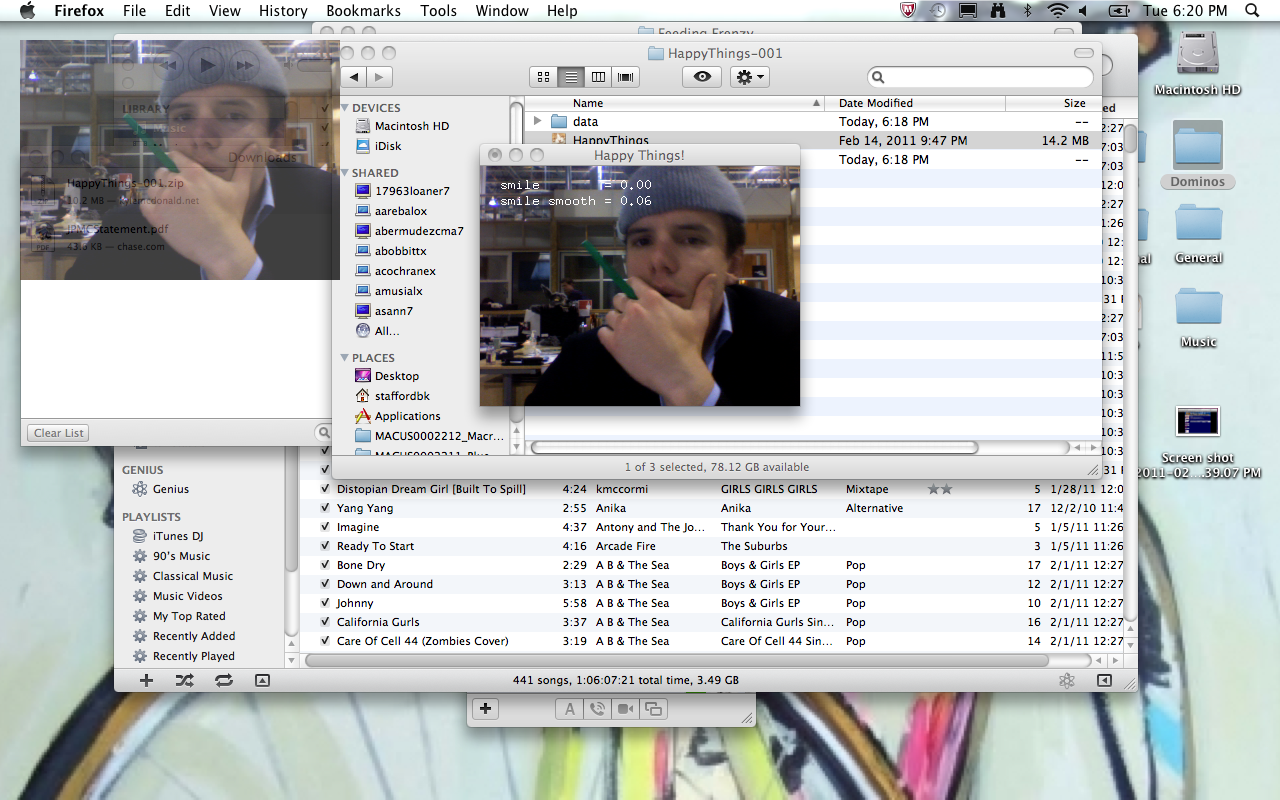Uncheck the song Imagine
Image resolution: width=1280 pixels, height=800 pixels.
tap(325, 527)
